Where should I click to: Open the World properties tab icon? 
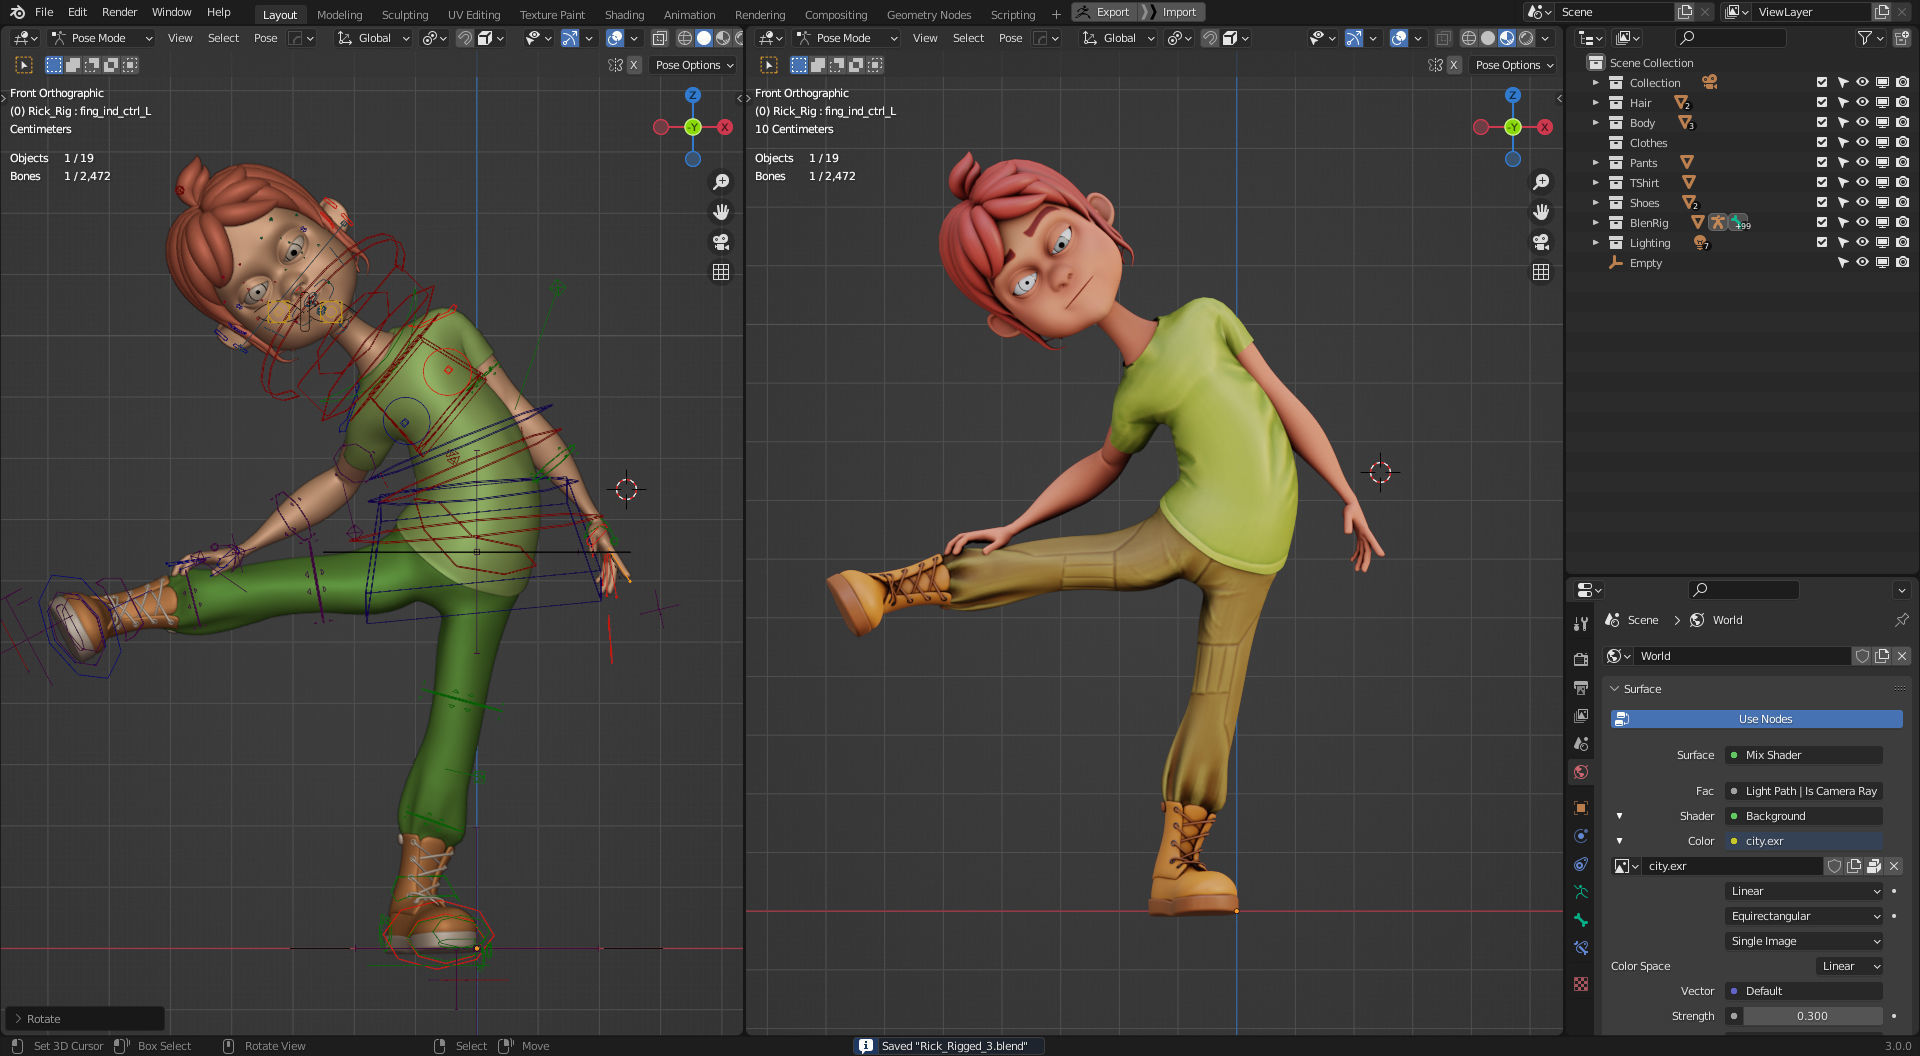[1580, 772]
